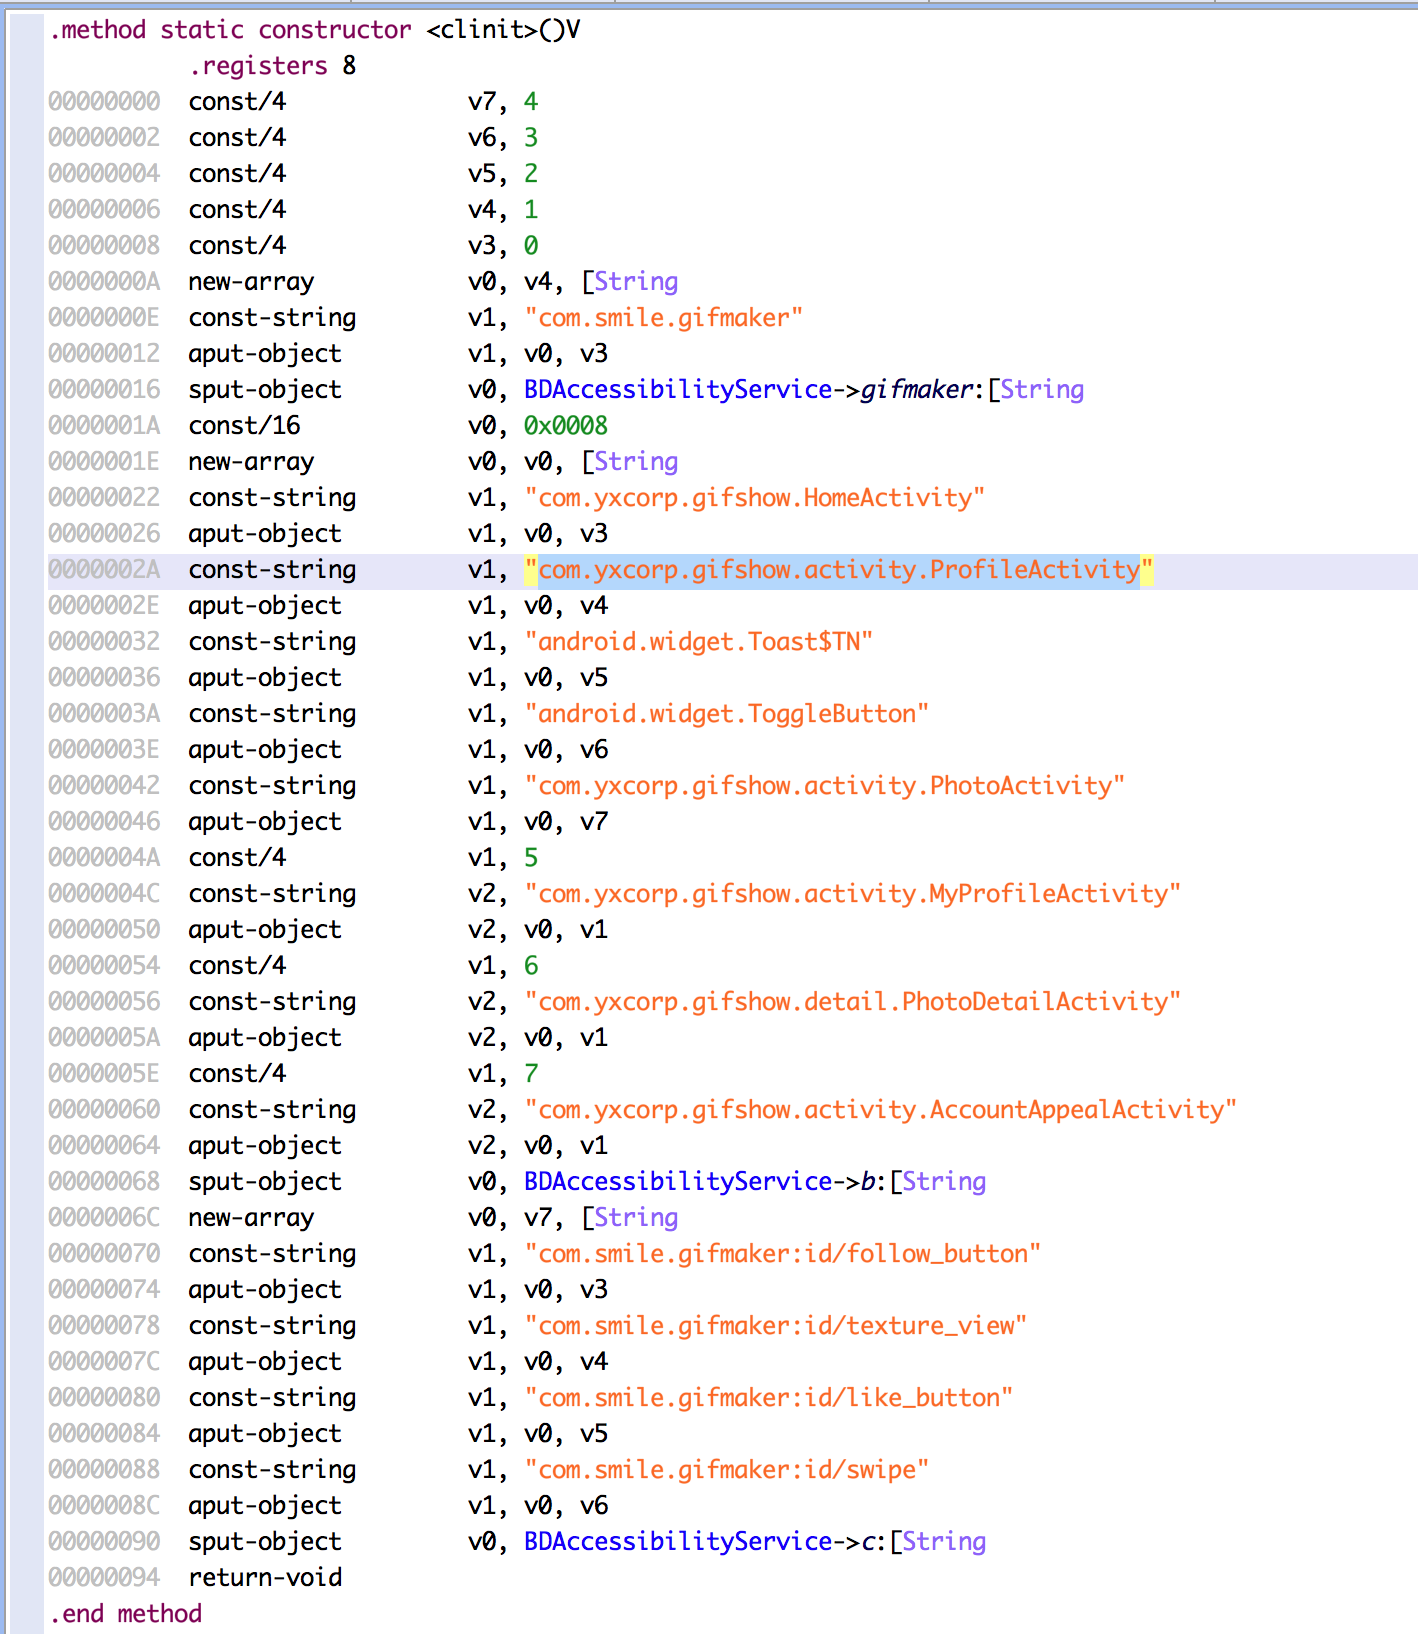Click the return-void instruction

[x=265, y=1578]
